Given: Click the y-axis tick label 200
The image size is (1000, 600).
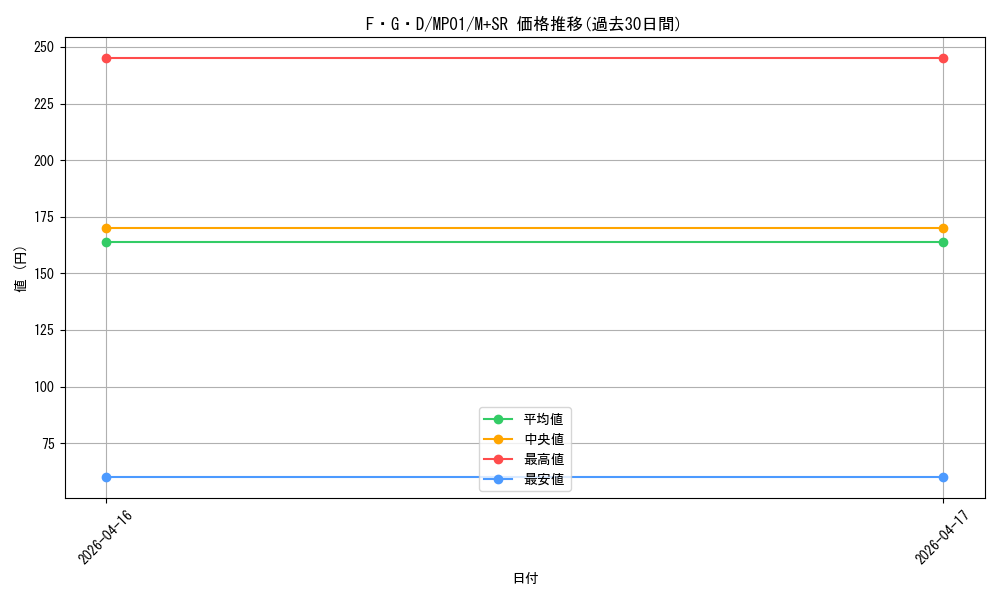Looking at the screenshot, I should [x=44, y=161].
